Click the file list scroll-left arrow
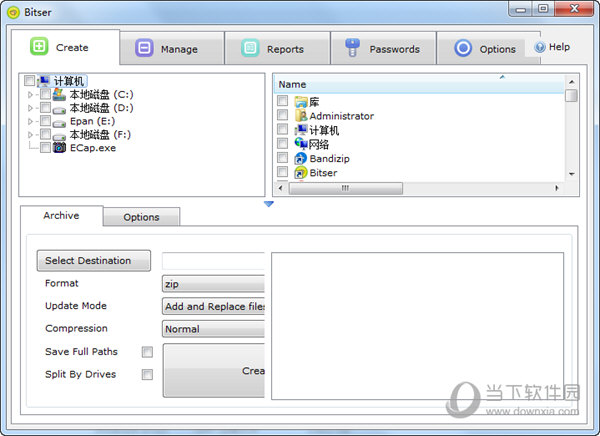Screen dimensions: 600x436 (x=281, y=188)
